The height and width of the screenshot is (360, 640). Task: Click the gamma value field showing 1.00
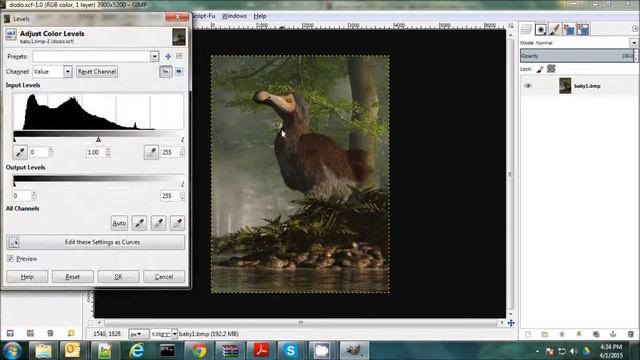pyautogui.click(x=96, y=152)
